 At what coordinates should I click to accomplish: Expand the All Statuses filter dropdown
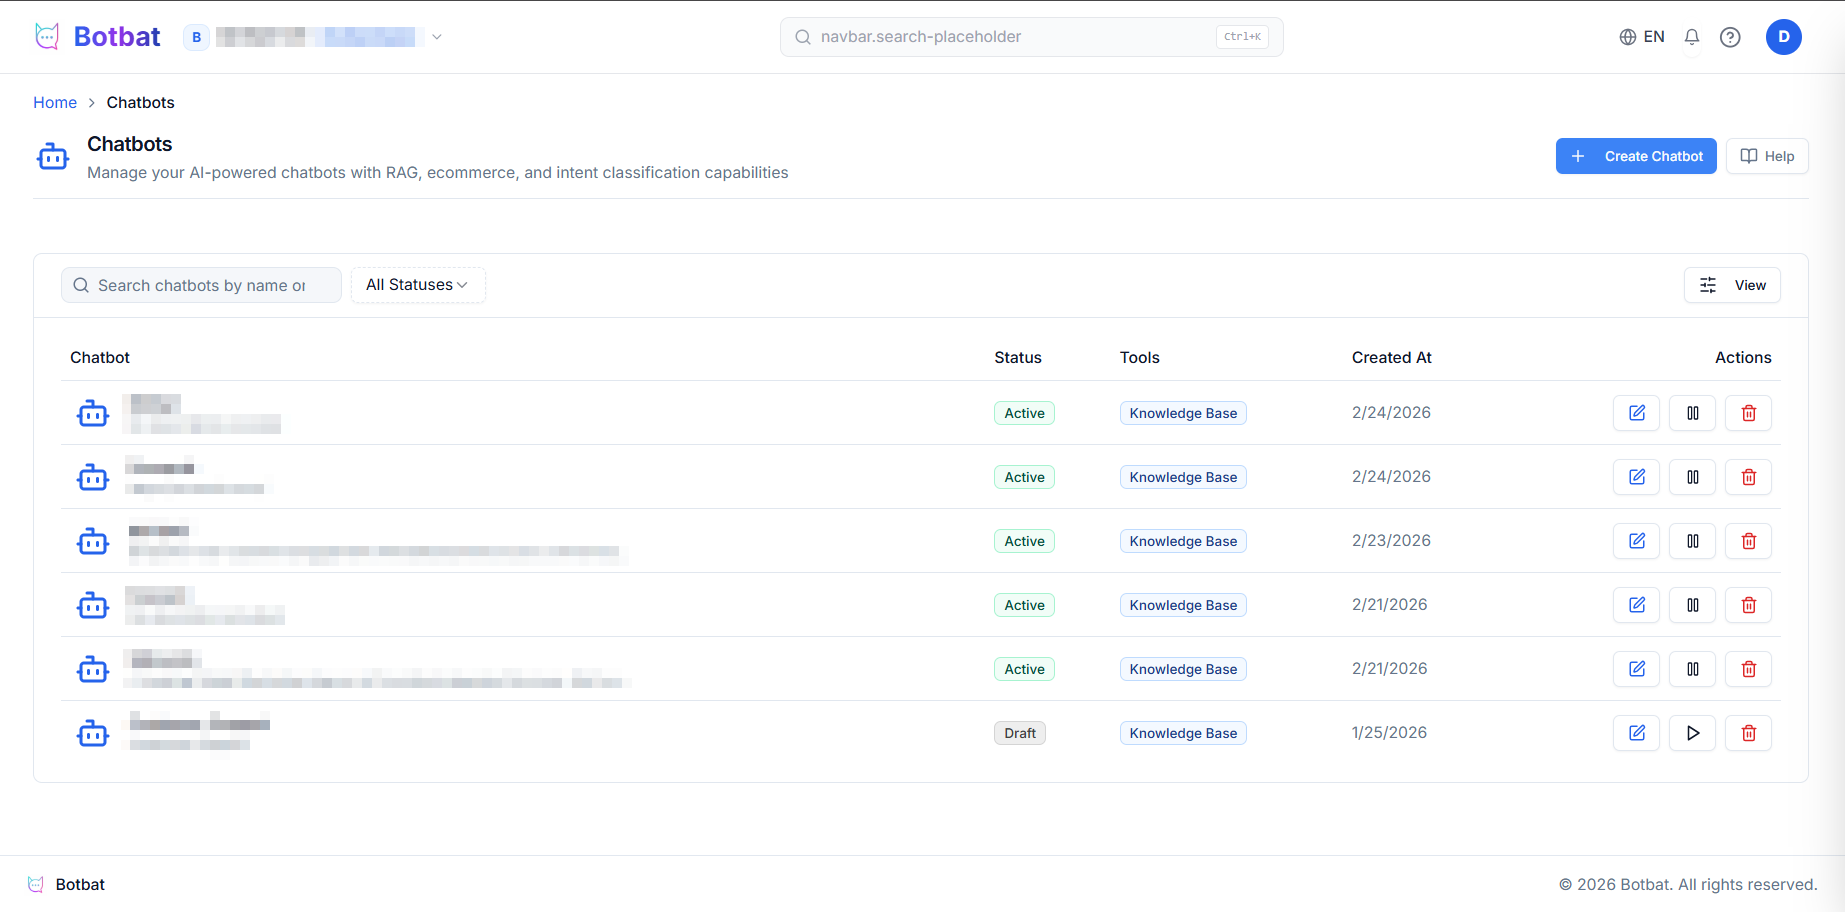pyautogui.click(x=417, y=285)
